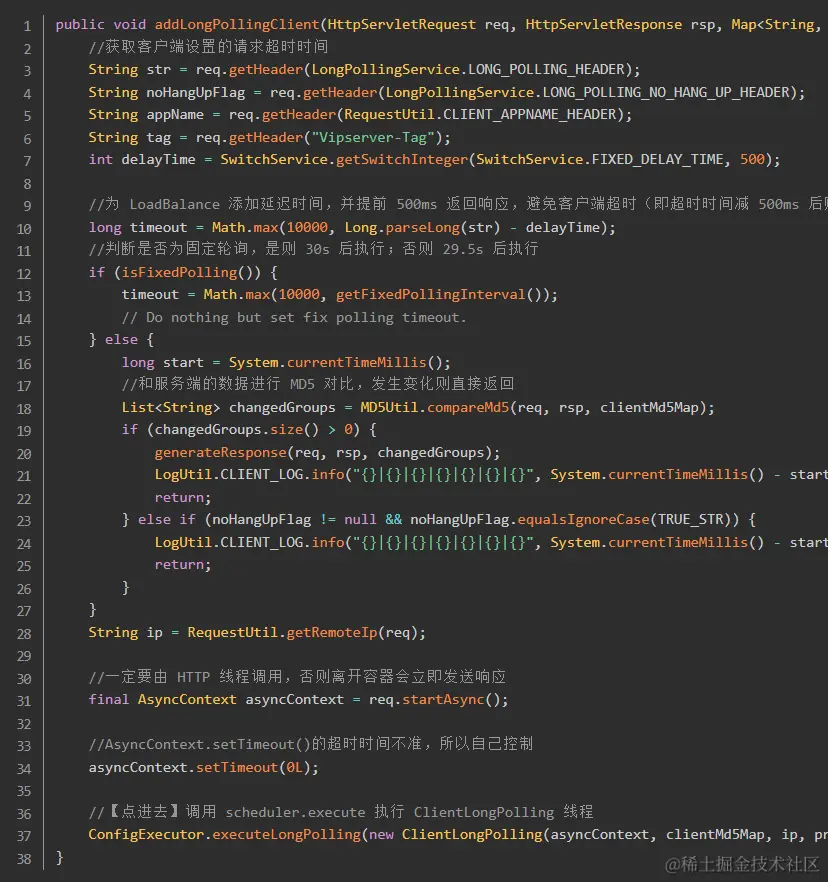The height and width of the screenshot is (882, 828).
Task: Click LONG_POLLING_NO_HANG_UP_HEADER constant
Action: point(666,92)
